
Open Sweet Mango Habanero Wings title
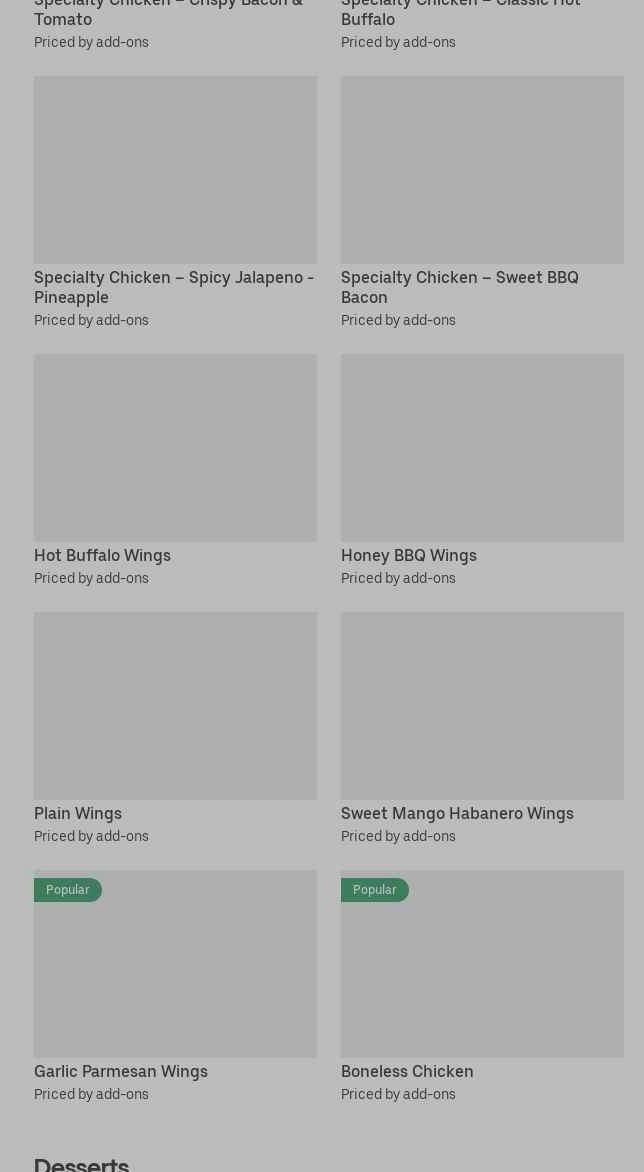tap(457, 813)
